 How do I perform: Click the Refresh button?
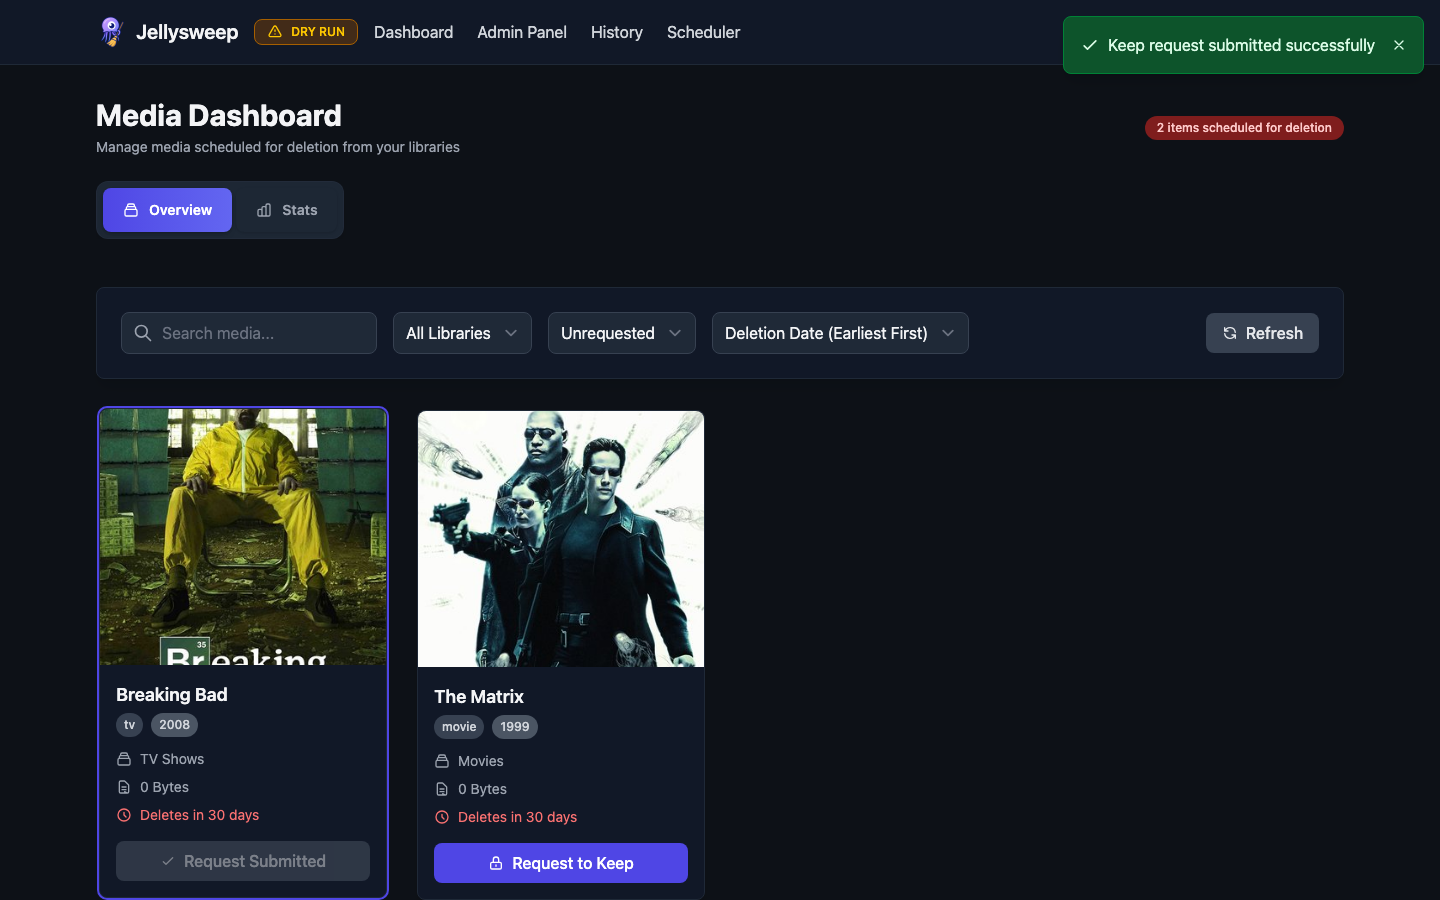pos(1262,333)
